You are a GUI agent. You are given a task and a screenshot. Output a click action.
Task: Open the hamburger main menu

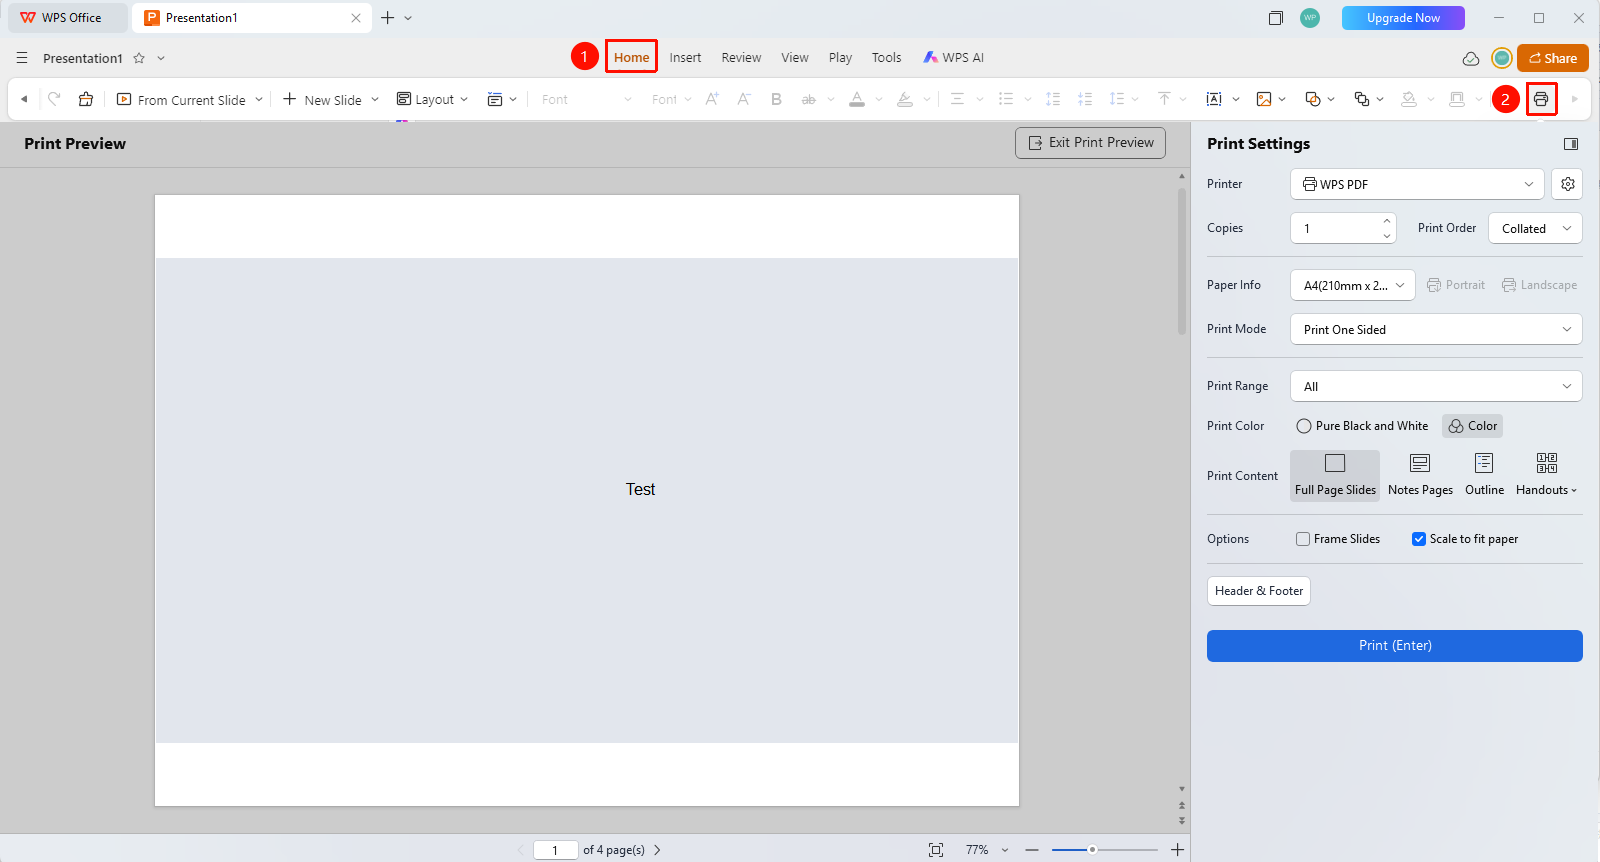tap(22, 58)
